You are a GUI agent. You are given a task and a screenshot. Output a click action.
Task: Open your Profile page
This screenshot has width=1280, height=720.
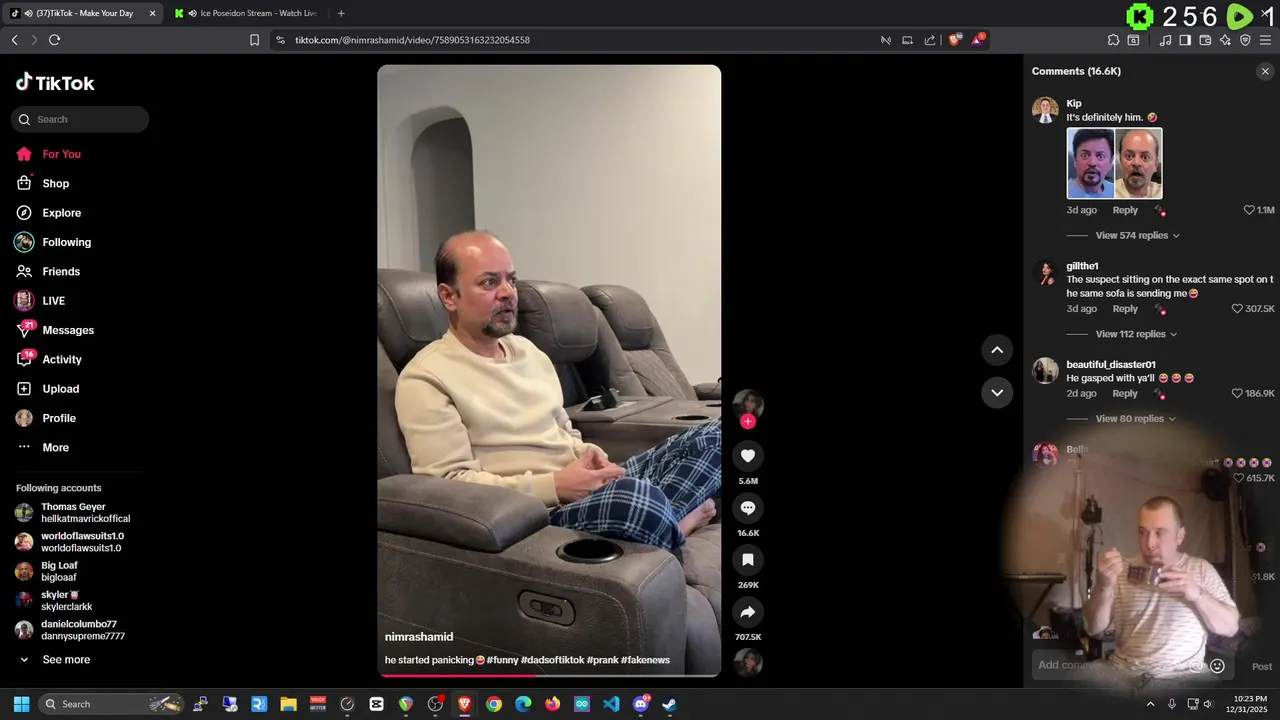pyautogui.click(x=59, y=418)
